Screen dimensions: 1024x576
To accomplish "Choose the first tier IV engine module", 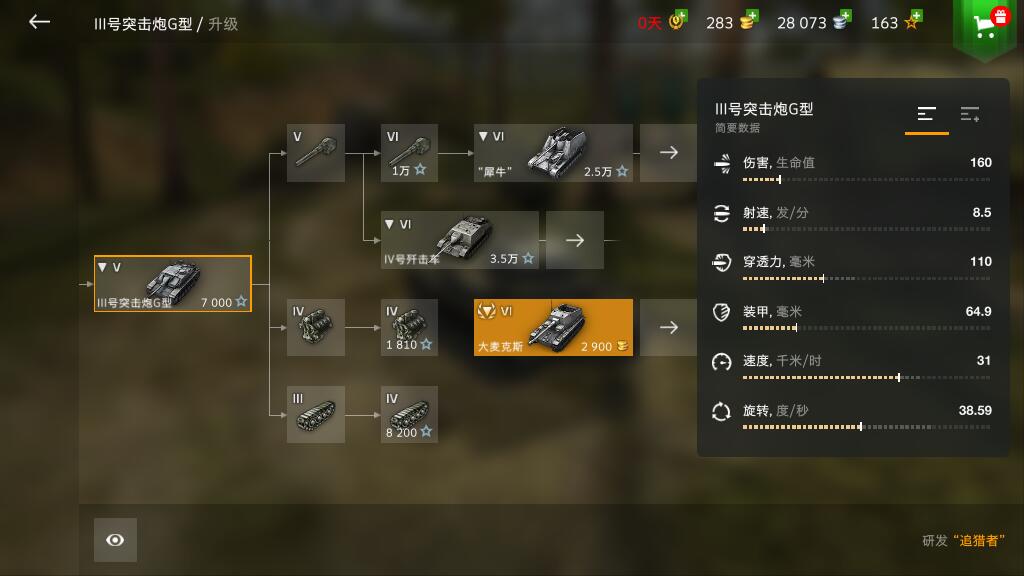I will click(315, 327).
